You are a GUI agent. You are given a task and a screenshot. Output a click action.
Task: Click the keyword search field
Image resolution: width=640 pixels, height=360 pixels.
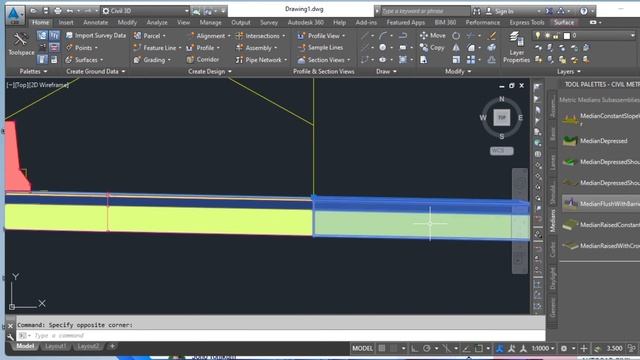(x=424, y=11)
